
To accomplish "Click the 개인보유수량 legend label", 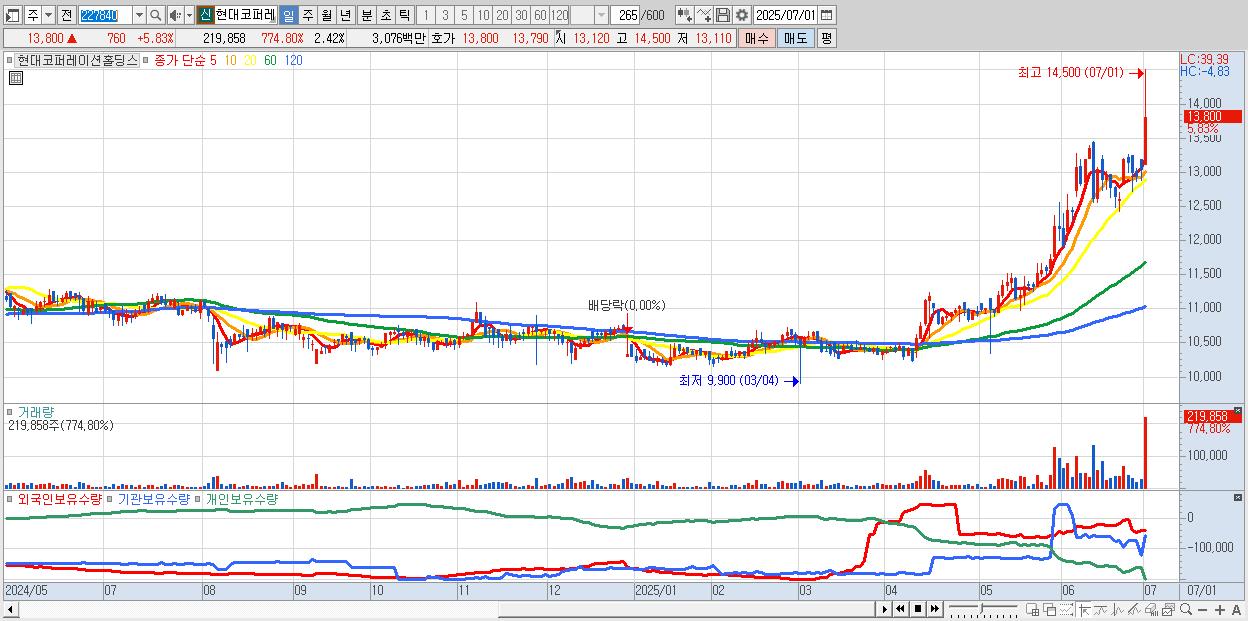I will 241,498.
